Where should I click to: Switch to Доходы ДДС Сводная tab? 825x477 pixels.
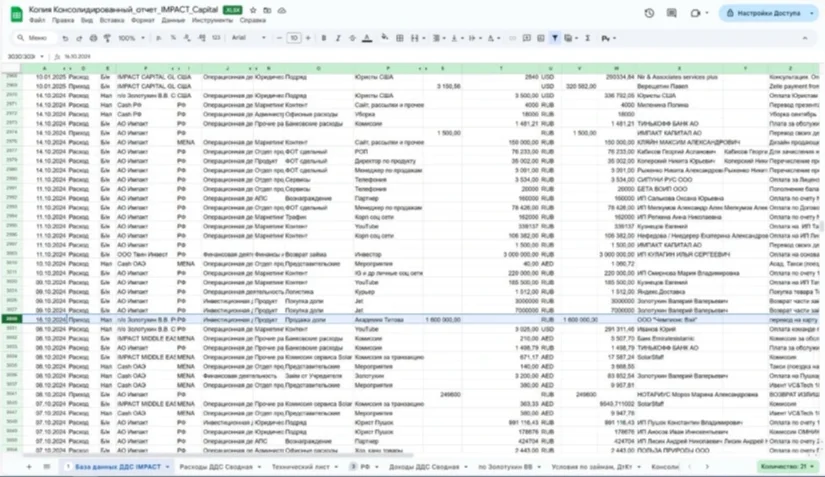[428, 466]
